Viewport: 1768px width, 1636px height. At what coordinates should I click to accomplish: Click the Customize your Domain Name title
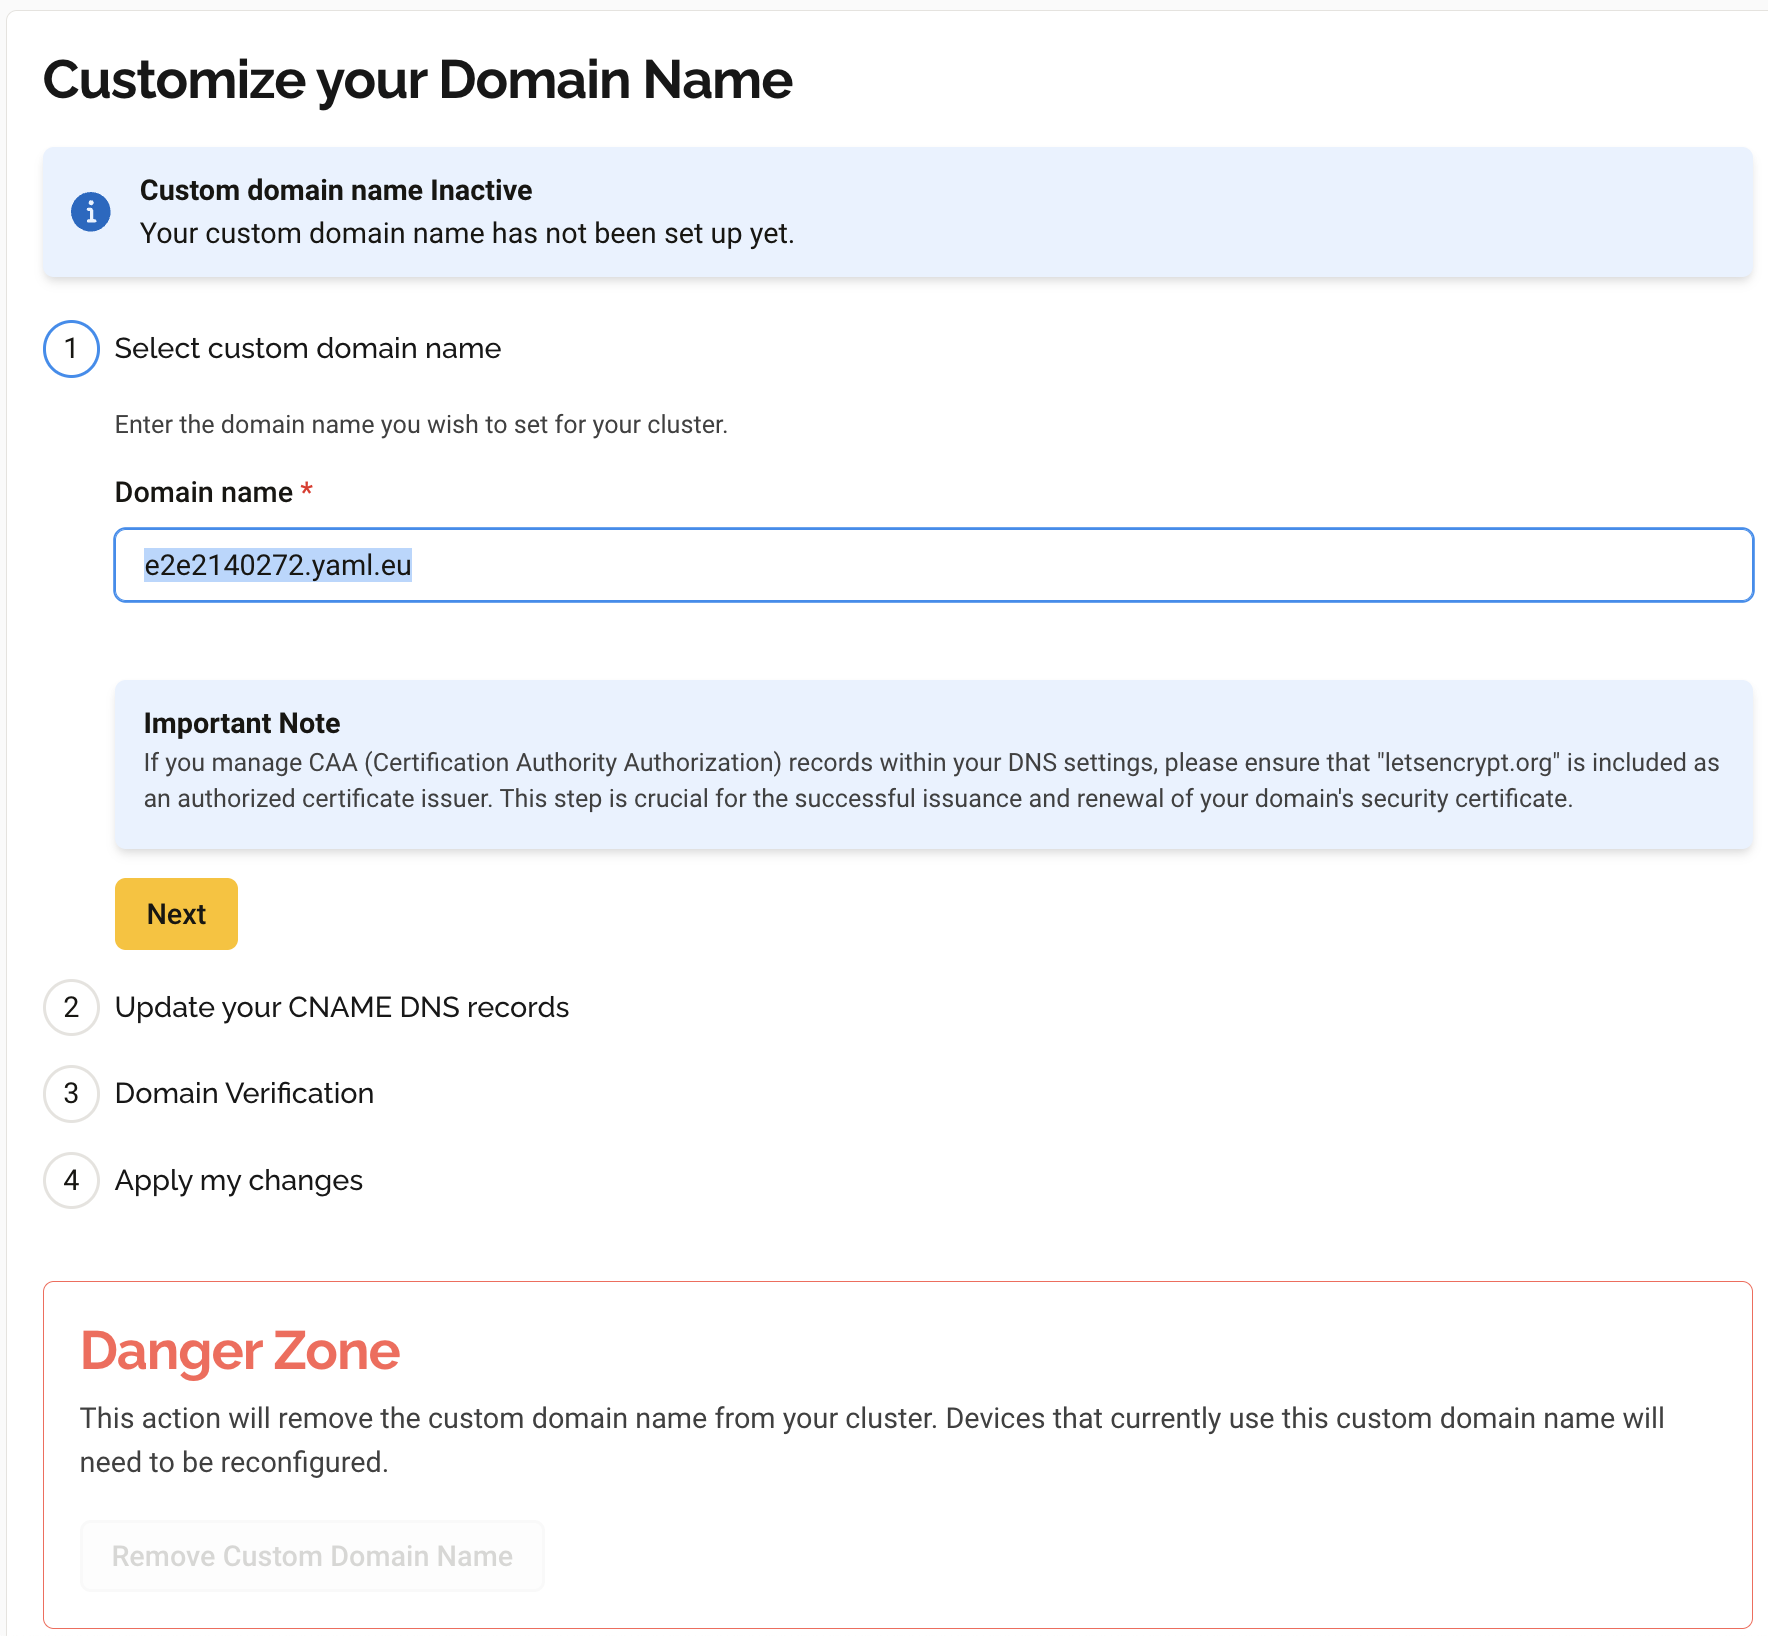pyautogui.click(x=418, y=80)
